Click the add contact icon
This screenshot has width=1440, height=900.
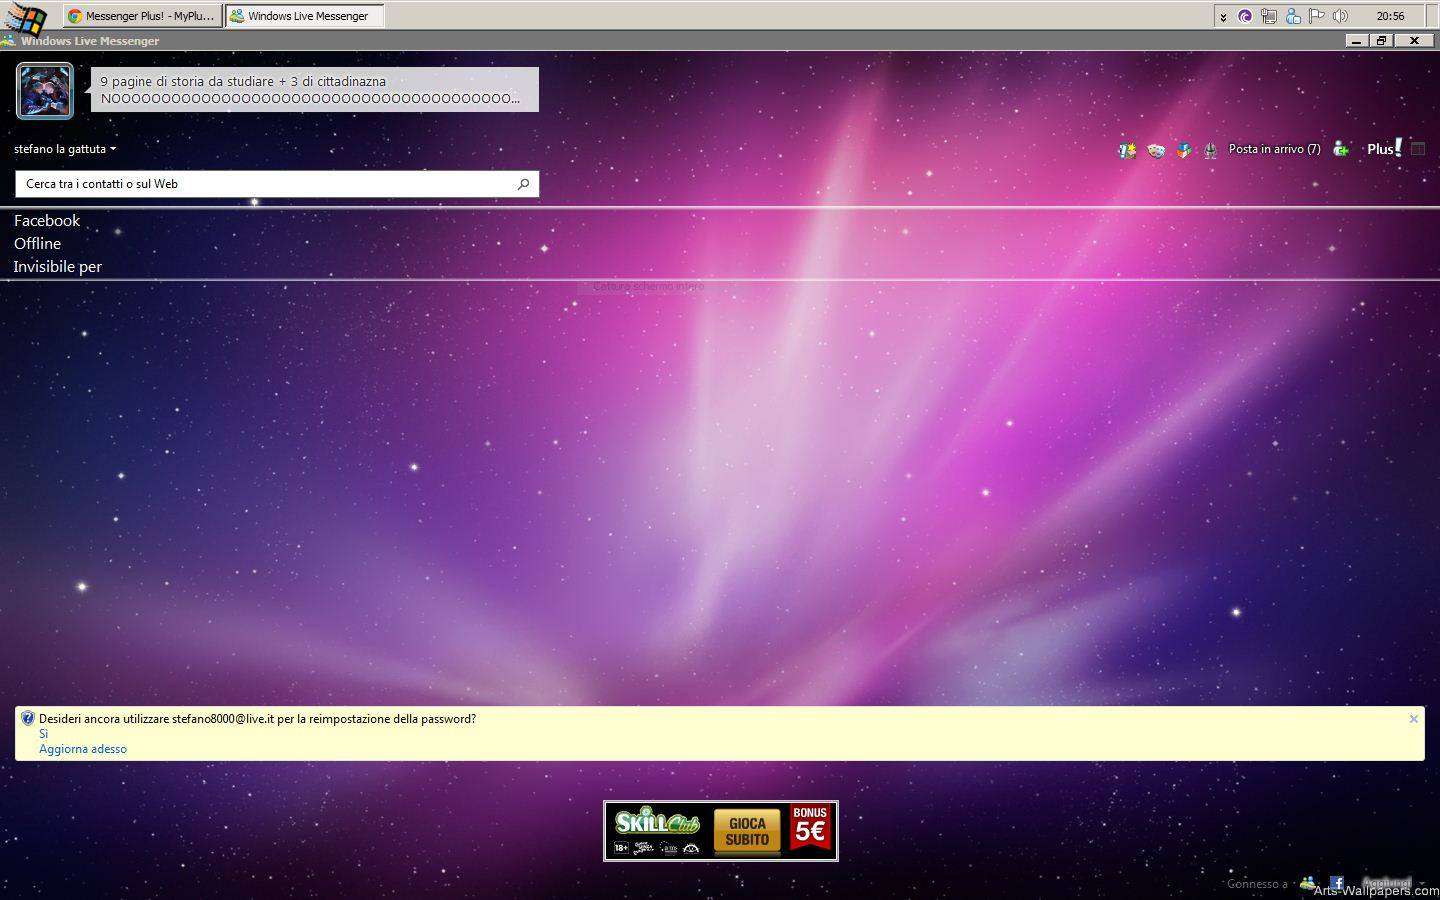[1341, 149]
